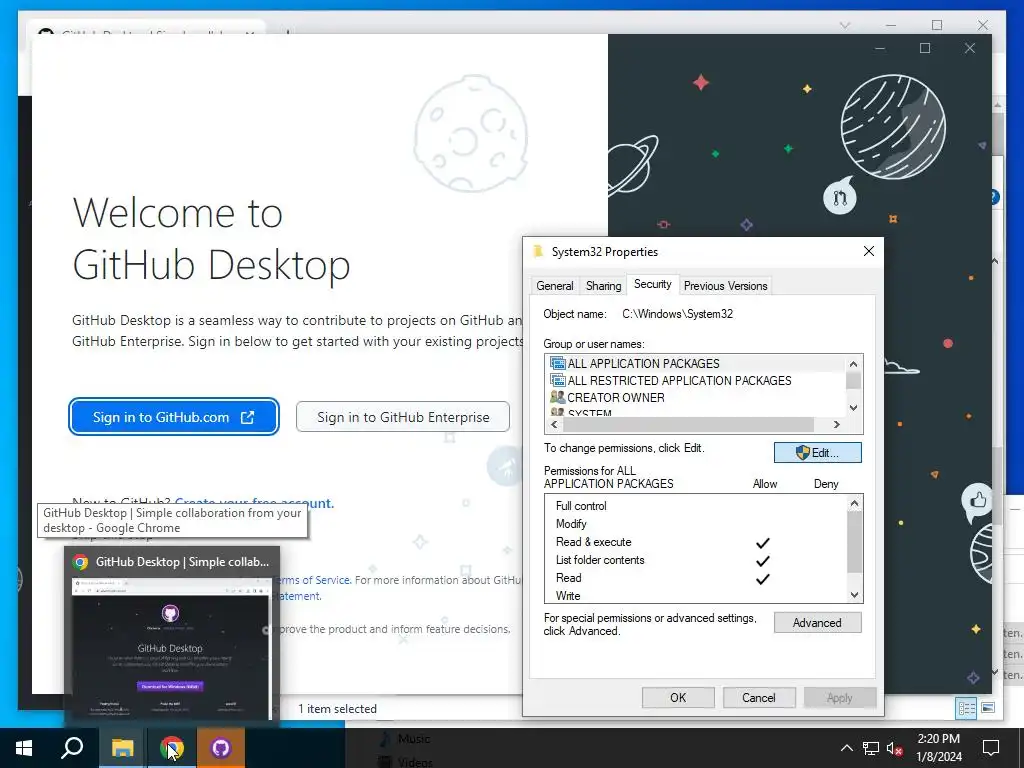Open network status tray icon
This screenshot has height=768, width=1024.
pos(871,748)
